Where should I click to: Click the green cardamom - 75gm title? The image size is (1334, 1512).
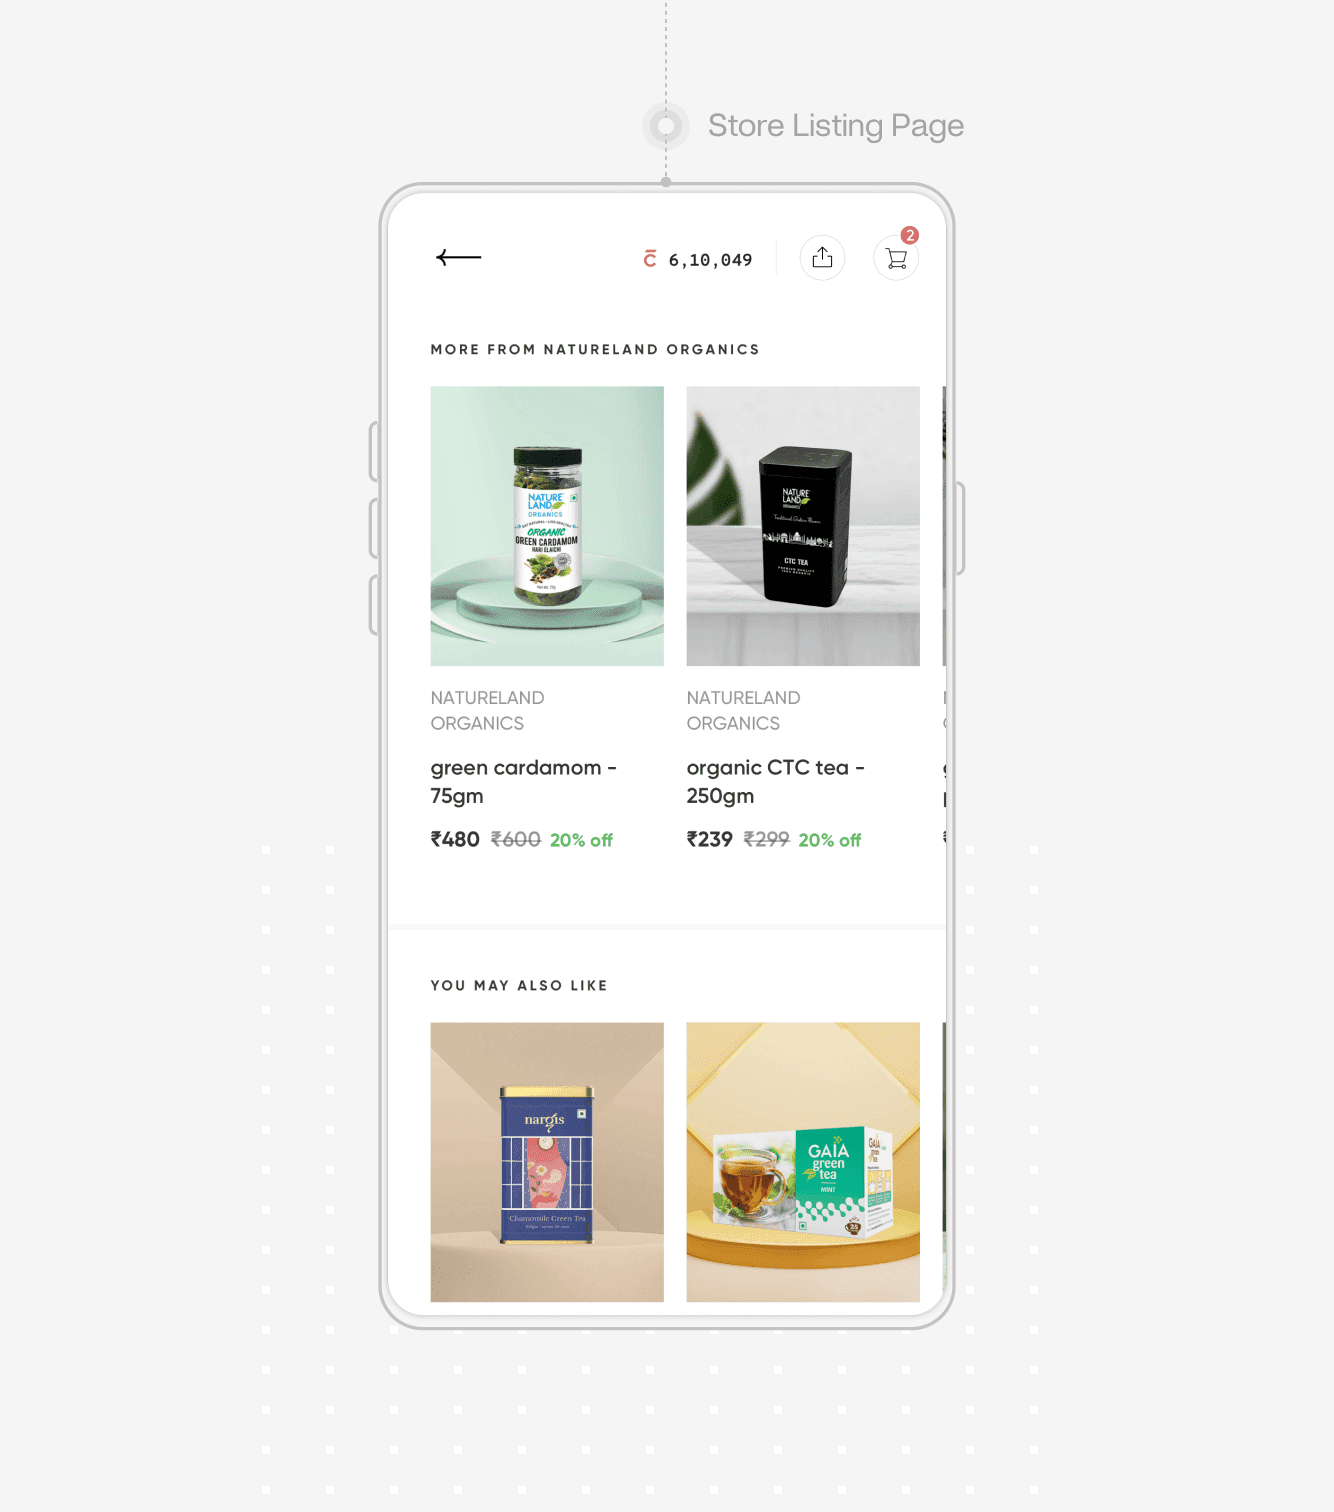click(x=524, y=782)
